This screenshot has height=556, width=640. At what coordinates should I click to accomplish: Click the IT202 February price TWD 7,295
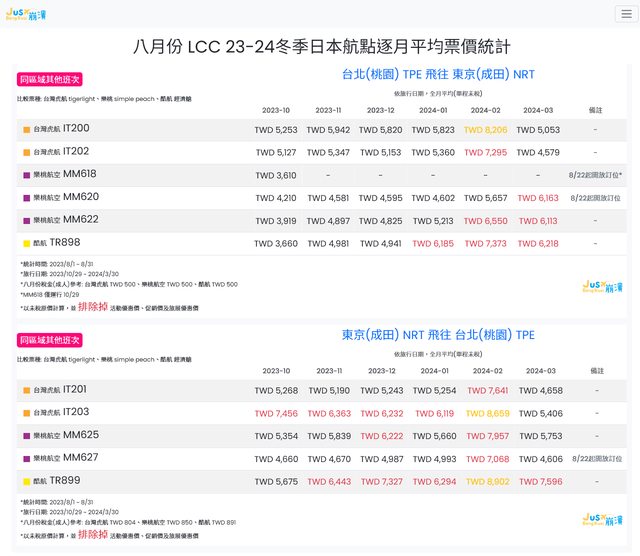click(485, 152)
